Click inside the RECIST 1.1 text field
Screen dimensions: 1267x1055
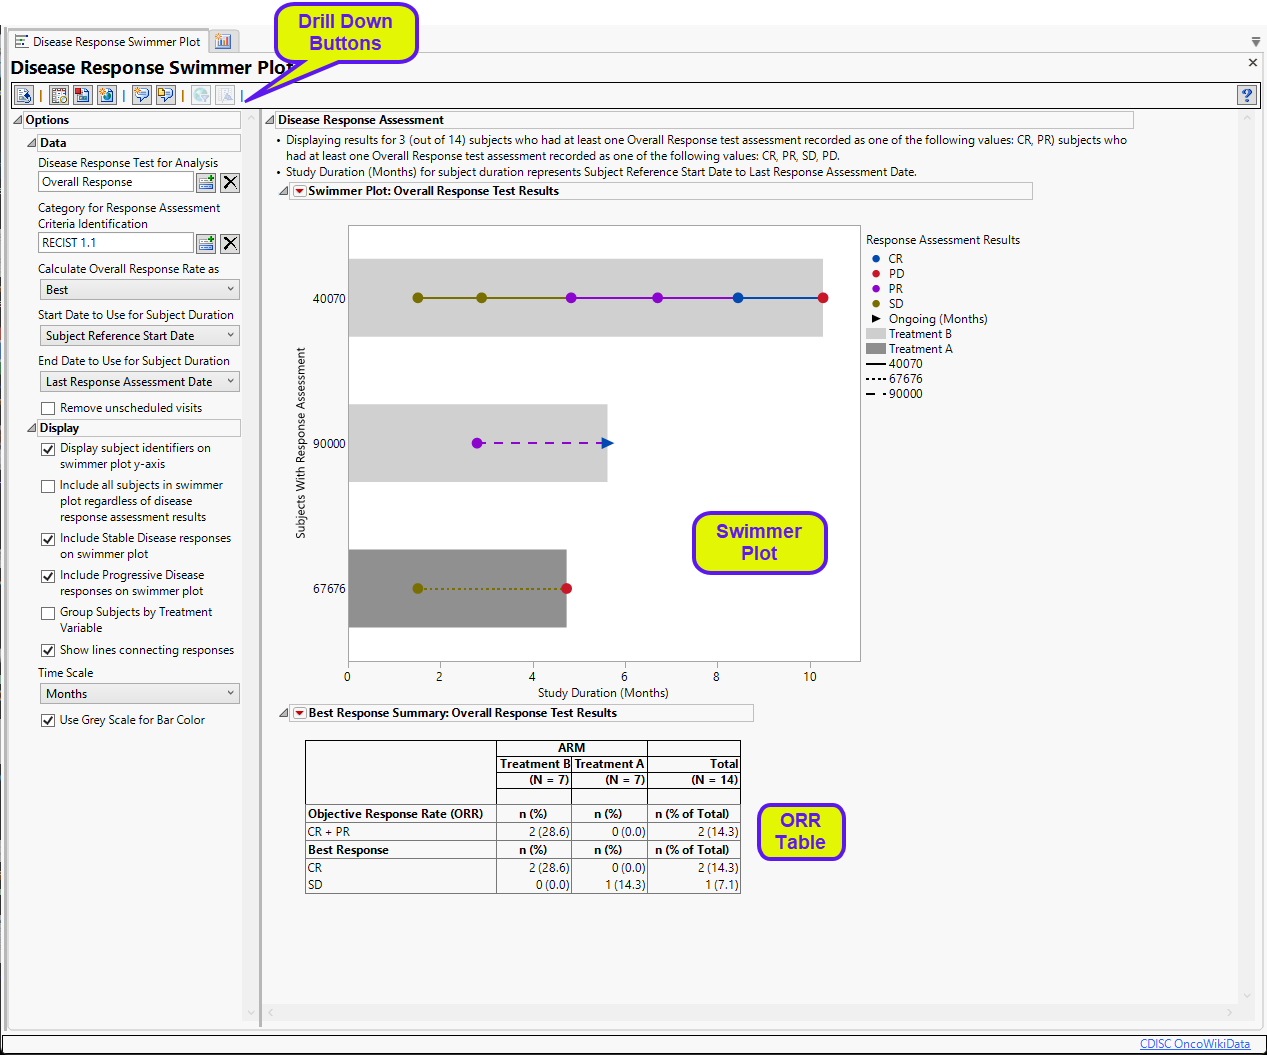tap(115, 243)
